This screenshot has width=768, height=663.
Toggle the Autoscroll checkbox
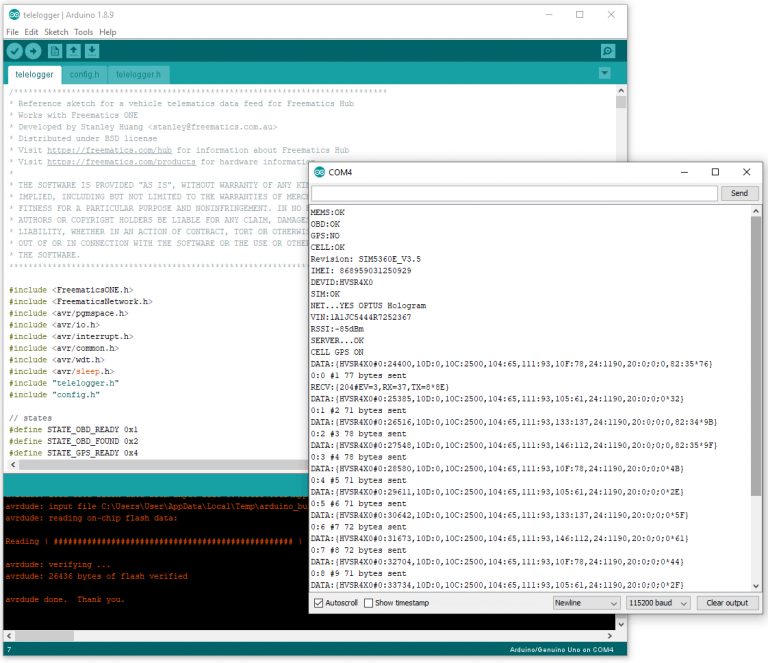click(x=319, y=603)
